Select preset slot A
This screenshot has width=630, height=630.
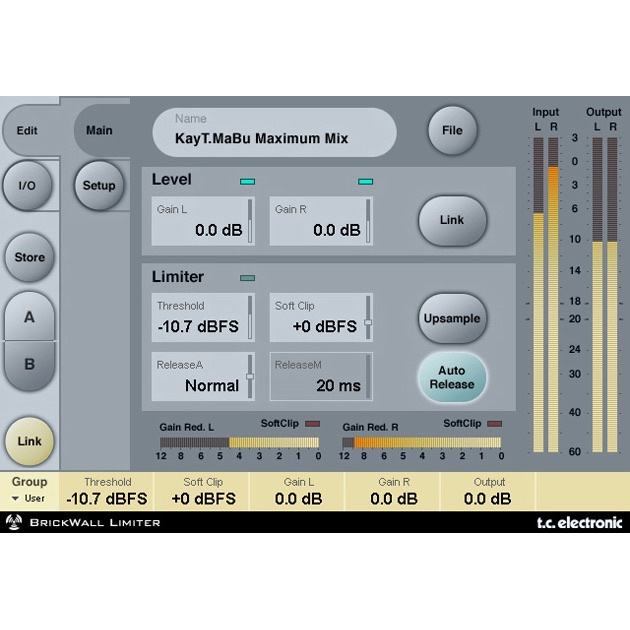(x=29, y=317)
